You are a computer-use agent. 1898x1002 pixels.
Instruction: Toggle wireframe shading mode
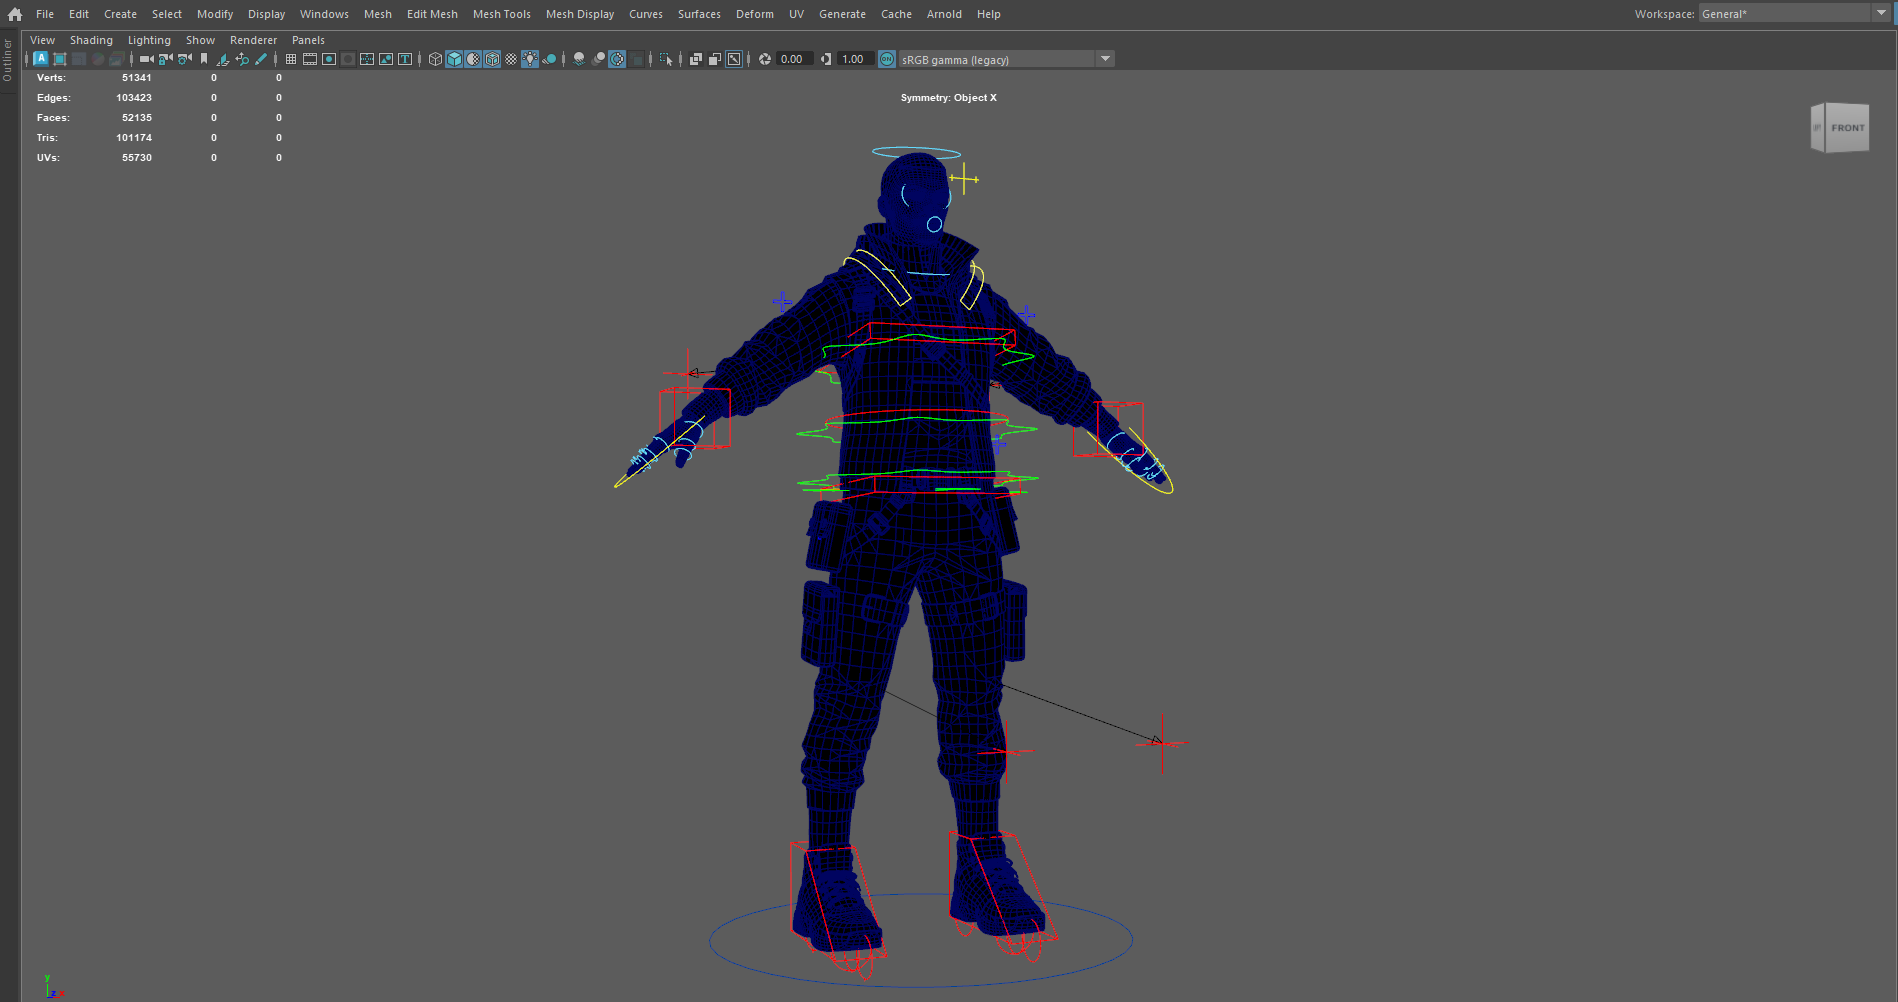point(435,59)
